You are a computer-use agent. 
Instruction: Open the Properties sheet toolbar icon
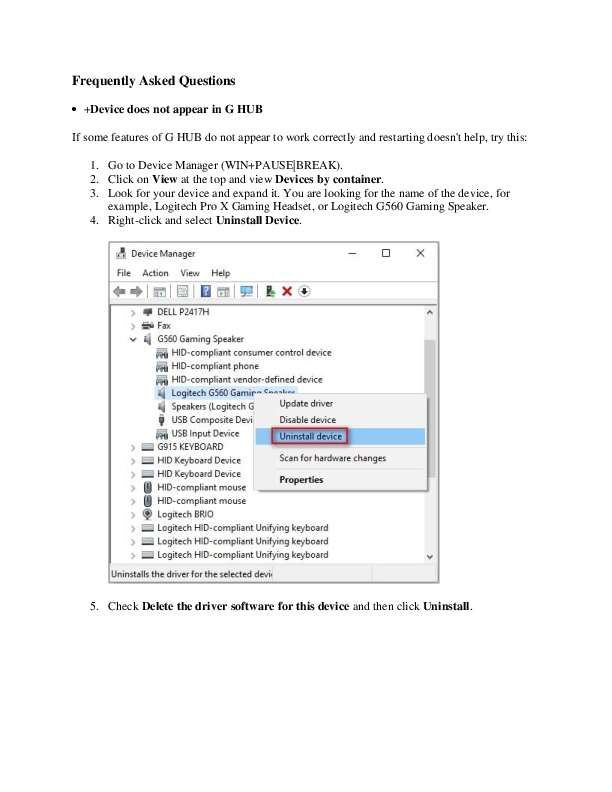[183, 291]
